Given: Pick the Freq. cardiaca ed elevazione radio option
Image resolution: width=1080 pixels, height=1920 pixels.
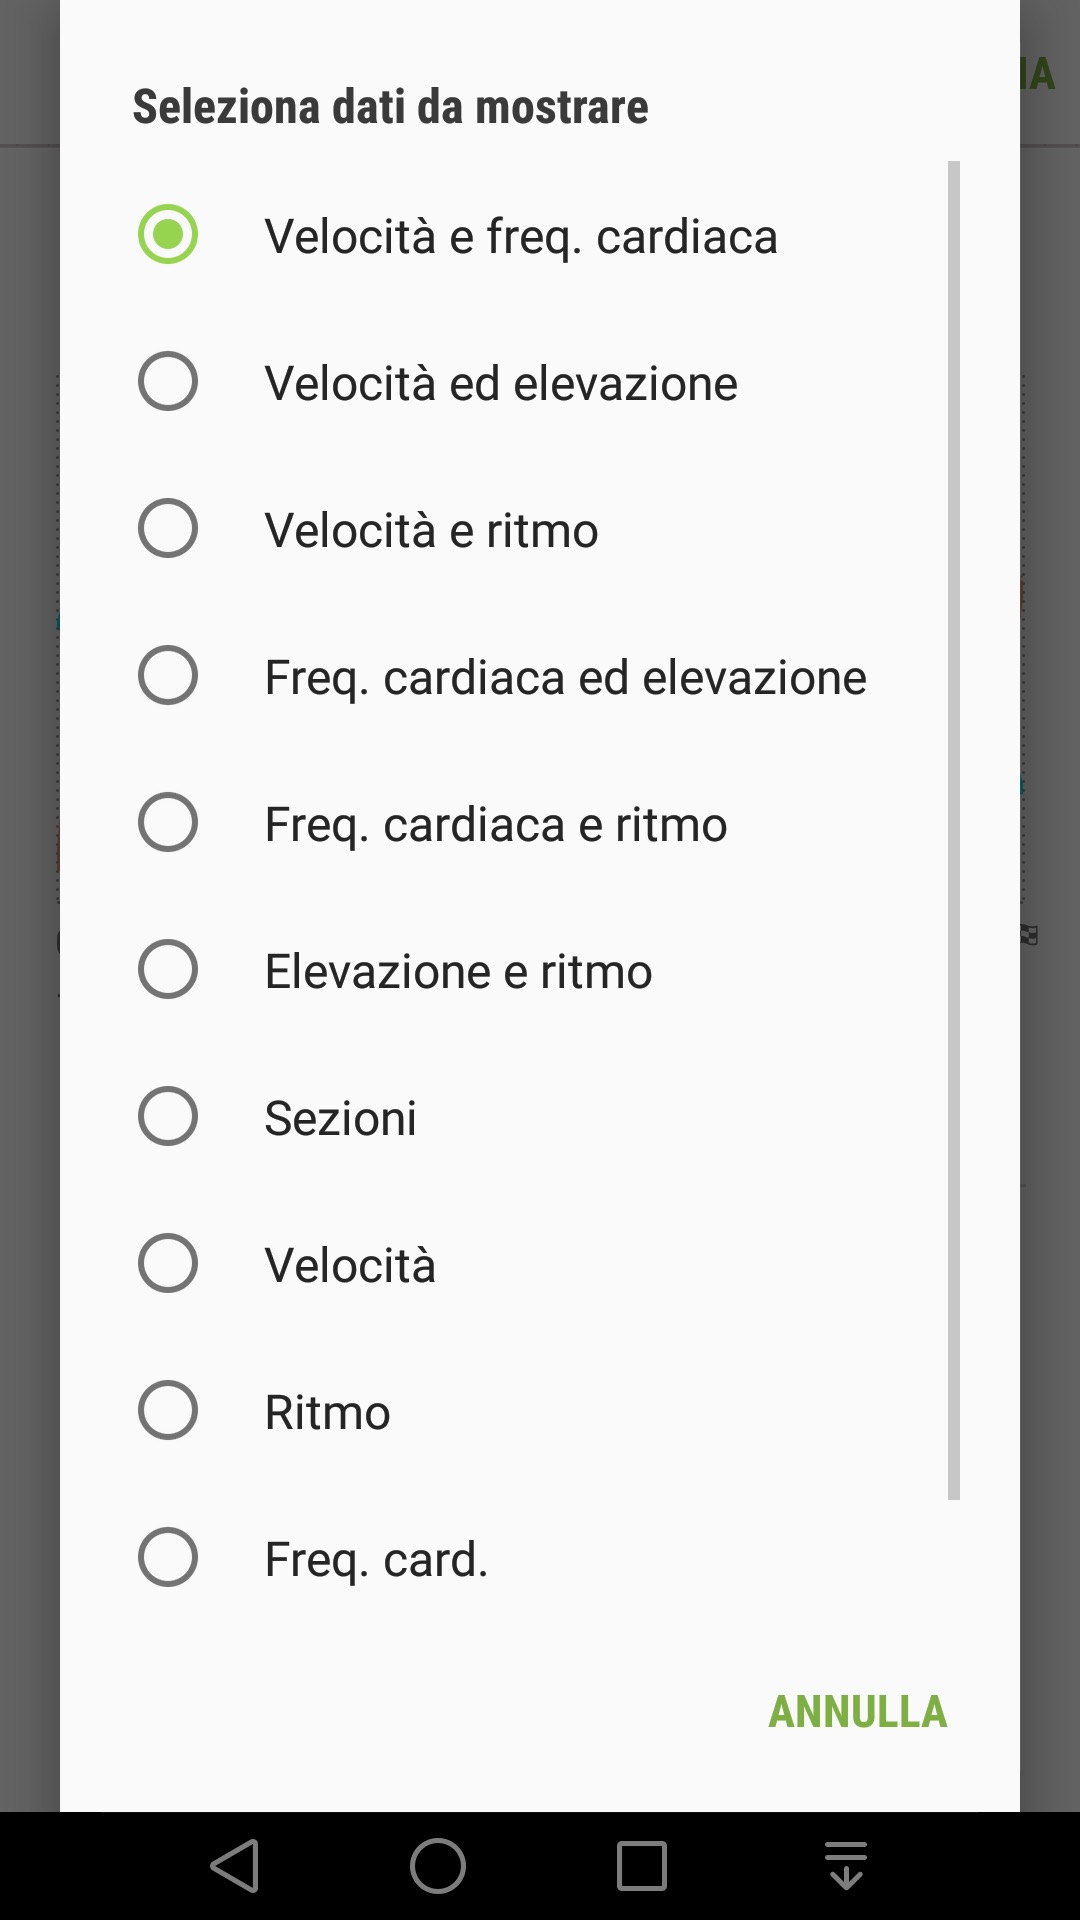Looking at the screenshot, I should (x=168, y=675).
